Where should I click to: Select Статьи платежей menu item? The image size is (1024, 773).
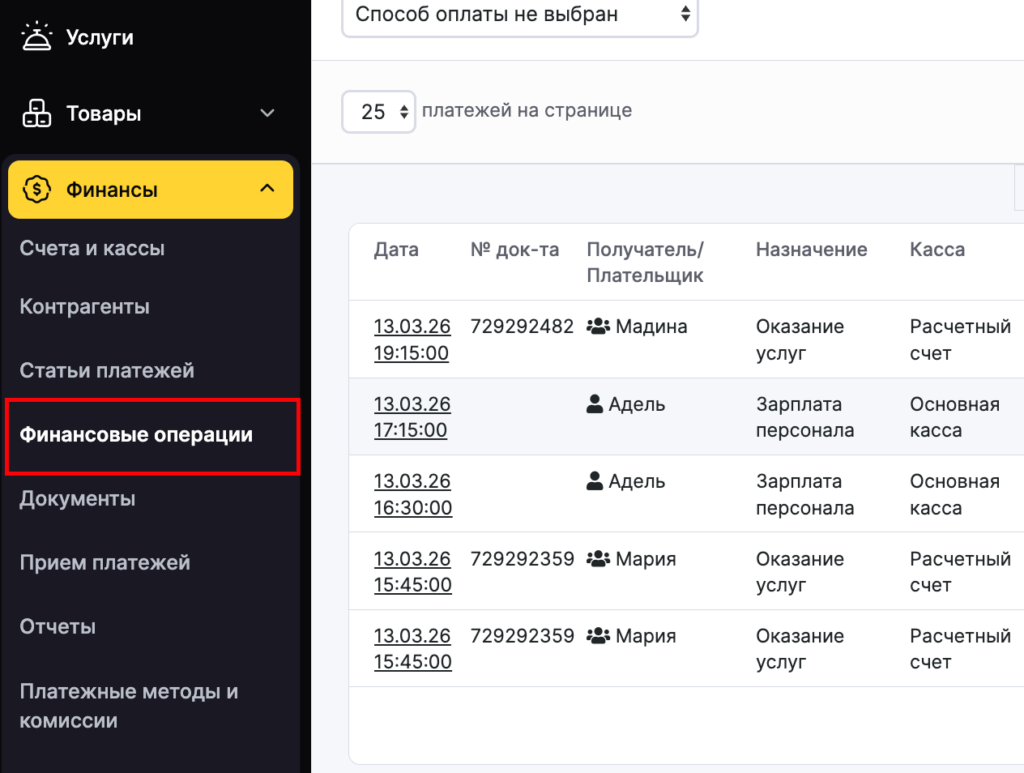point(107,370)
